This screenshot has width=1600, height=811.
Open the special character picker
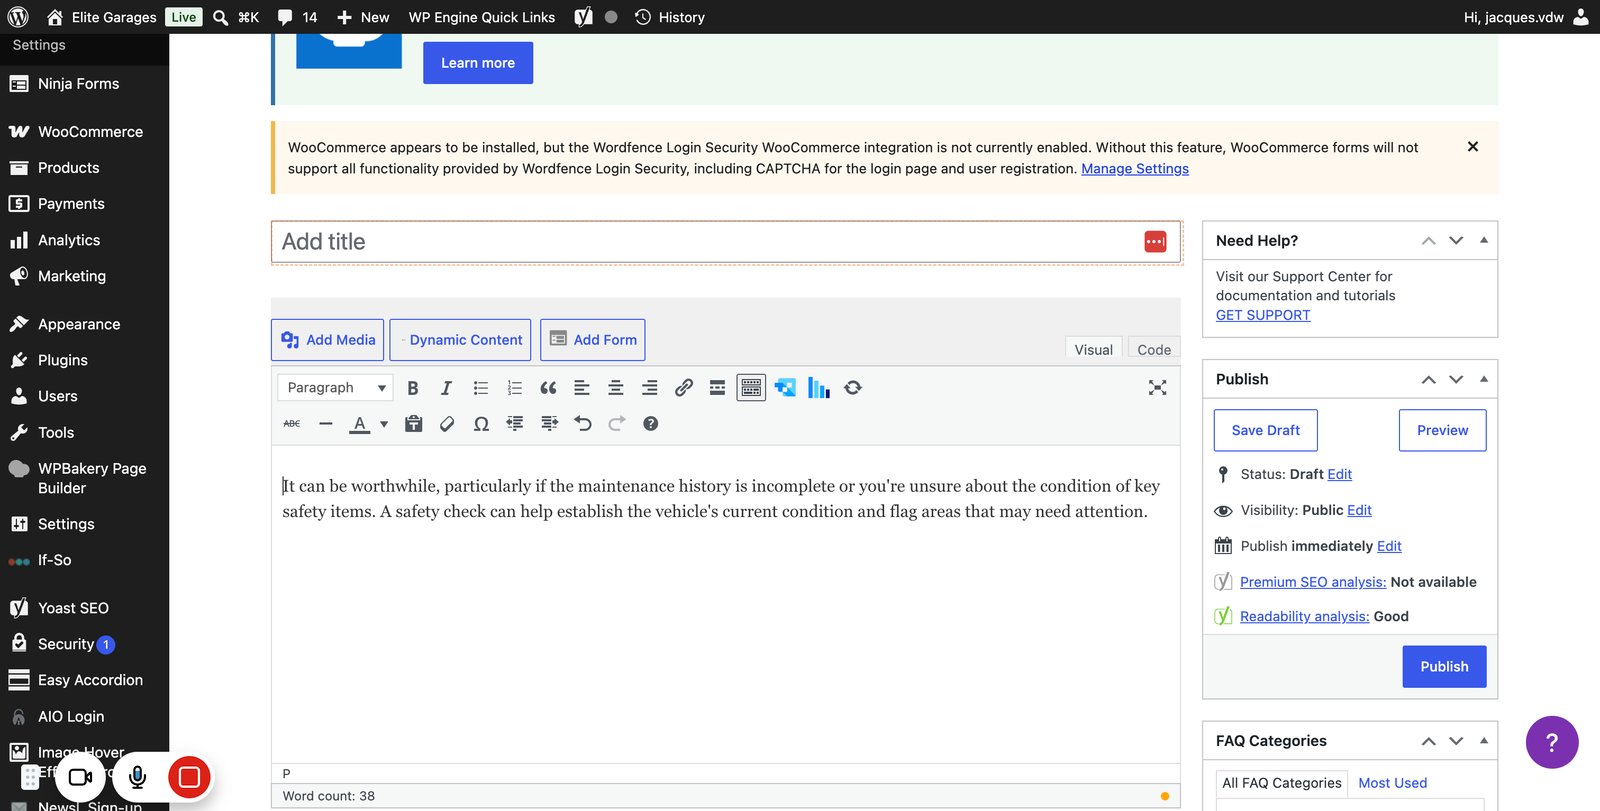point(481,424)
